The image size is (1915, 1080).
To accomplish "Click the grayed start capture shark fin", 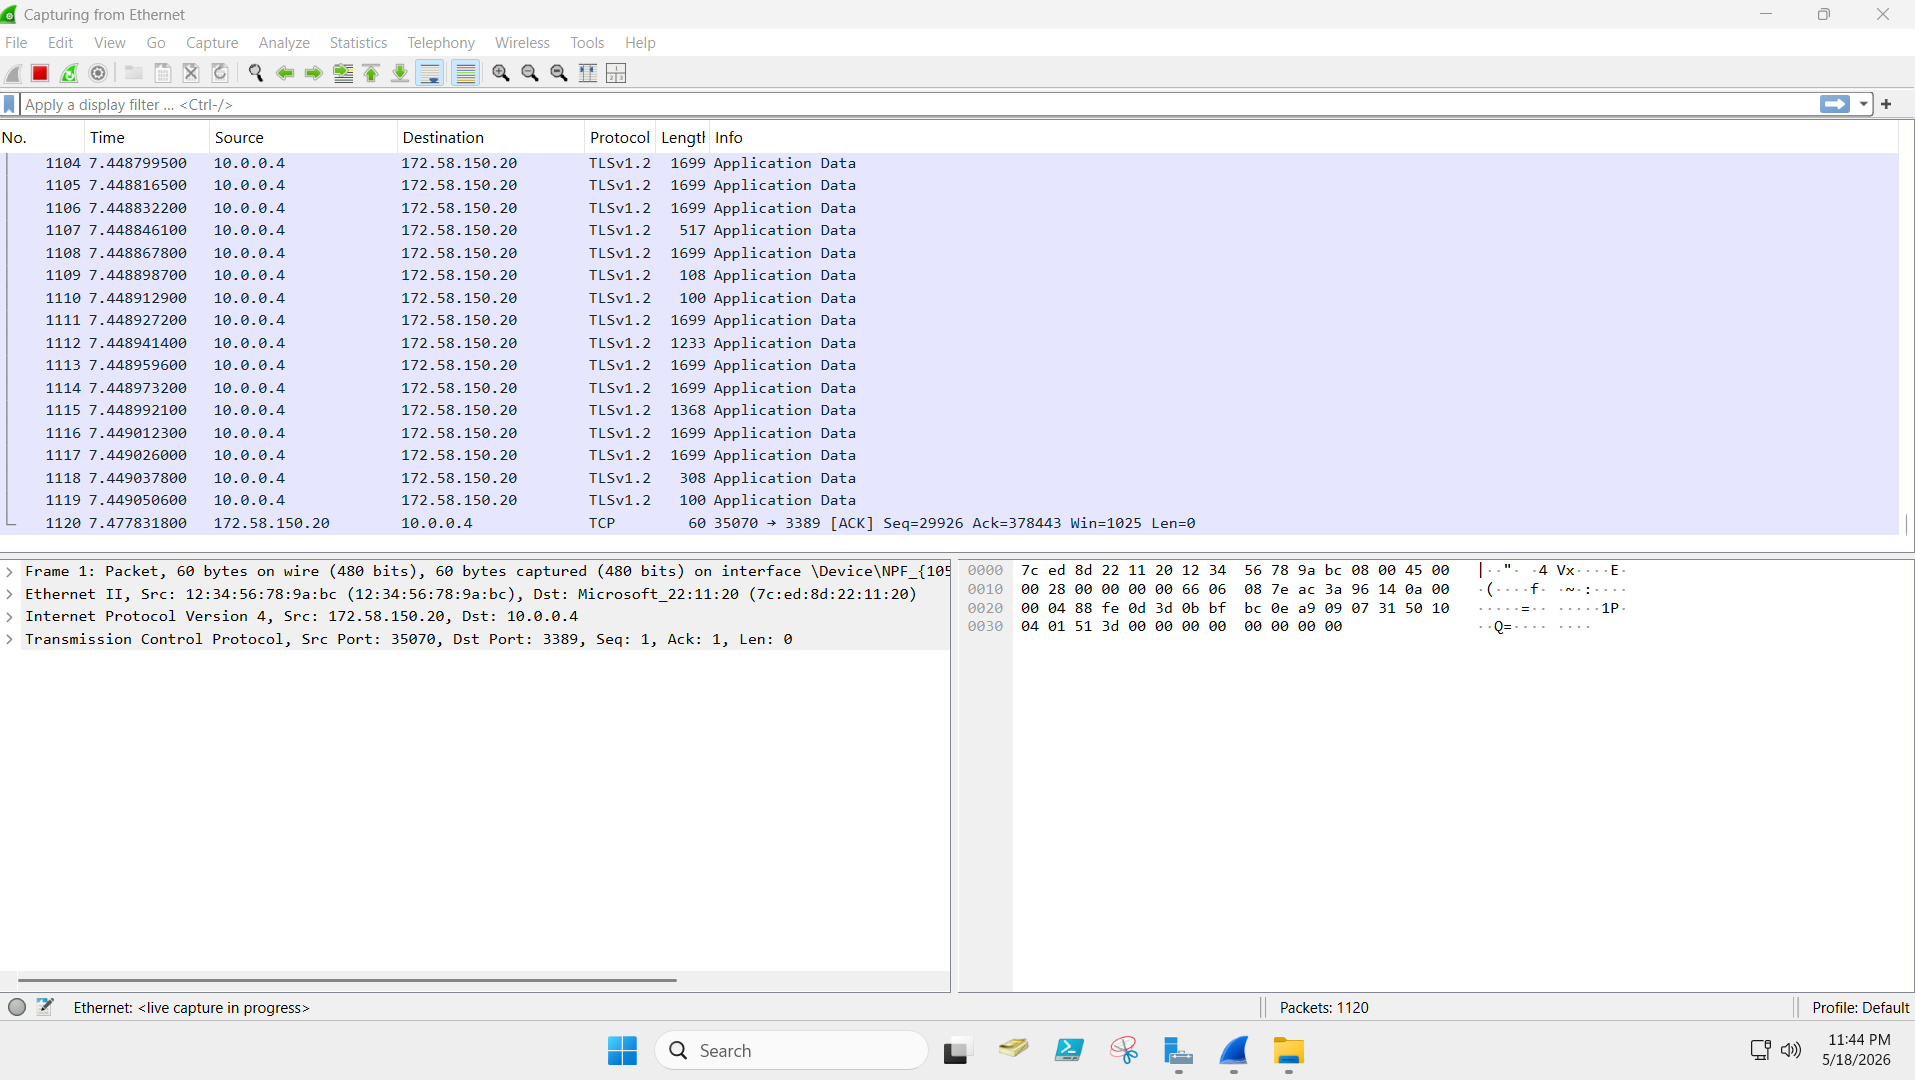I will click(x=13, y=73).
